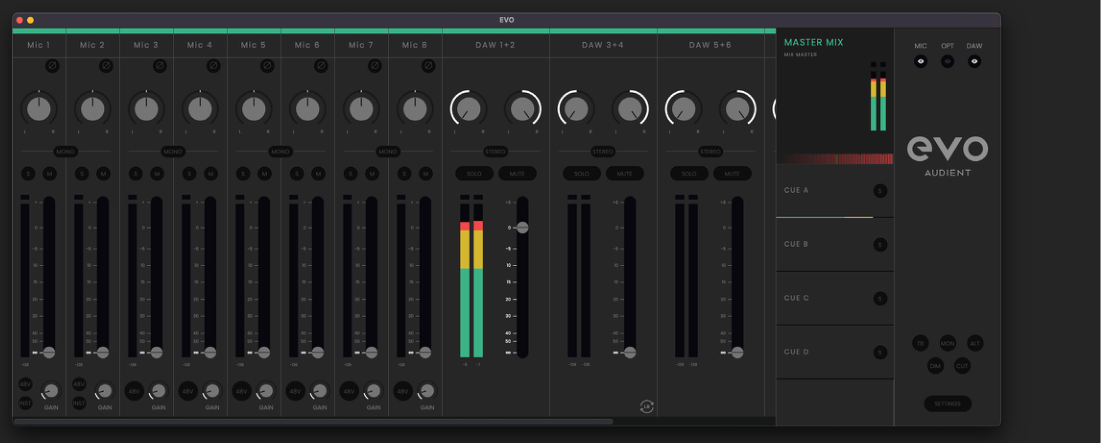Click the MON mono button
The height and width of the screenshot is (443, 1101).
coord(948,343)
